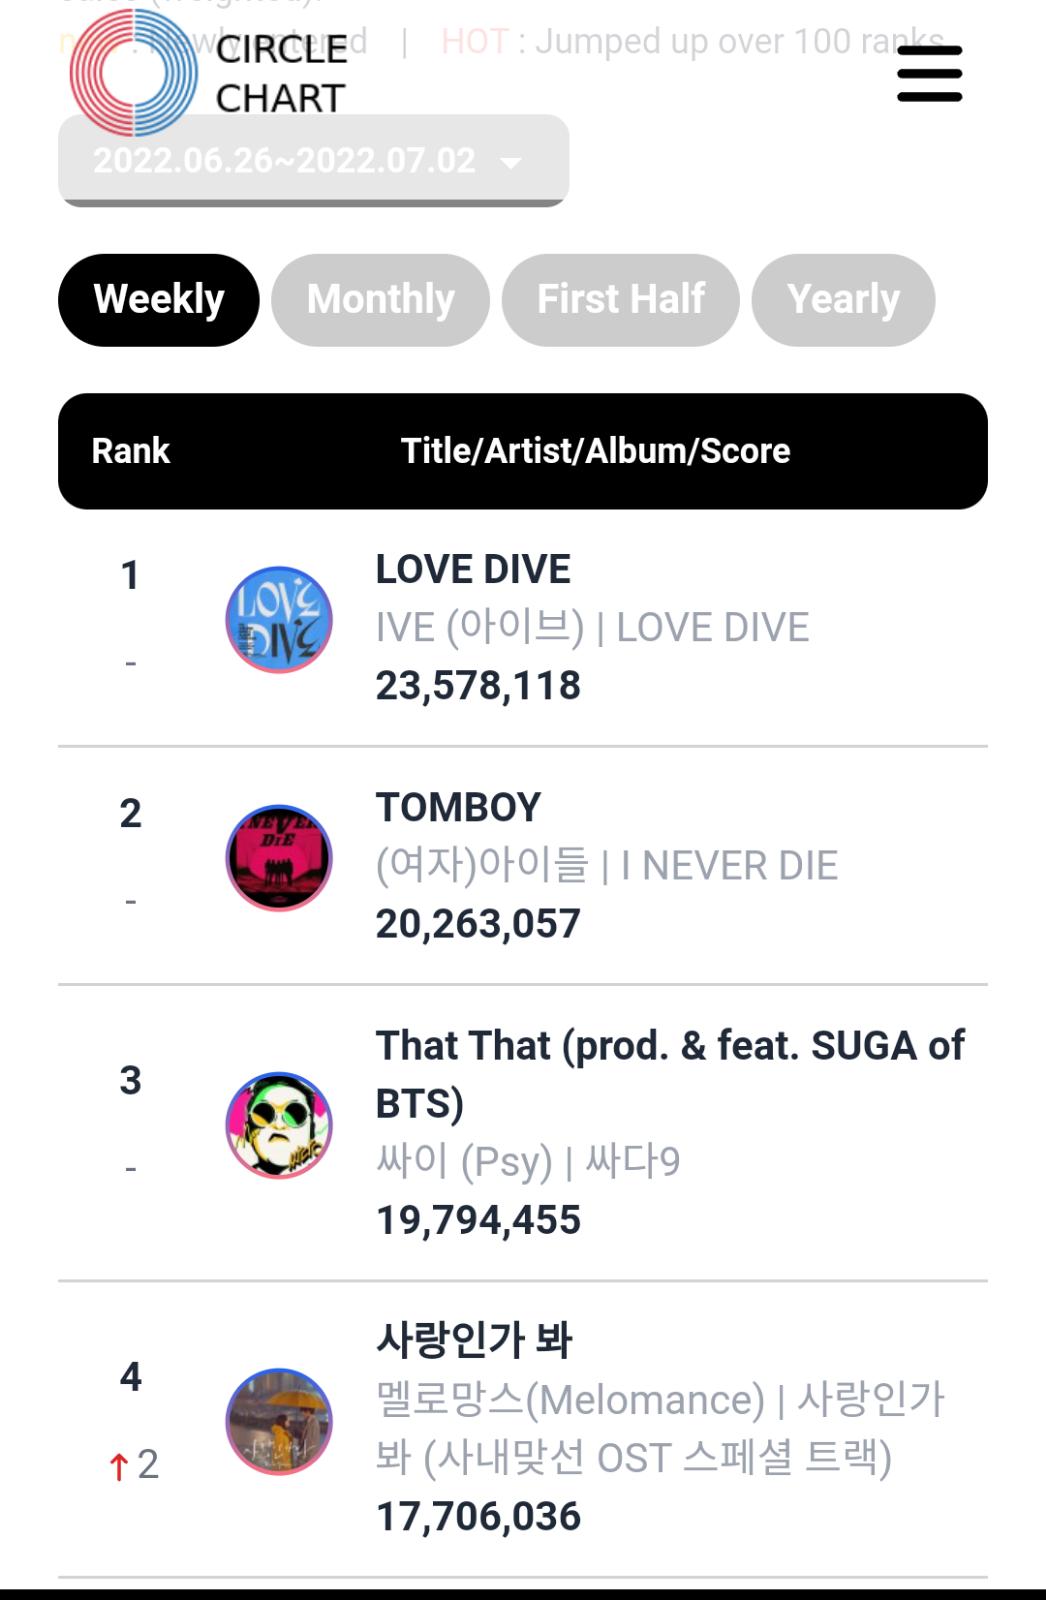Click the date selector arrow
The width and height of the screenshot is (1046, 1600).
click(511, 163)
